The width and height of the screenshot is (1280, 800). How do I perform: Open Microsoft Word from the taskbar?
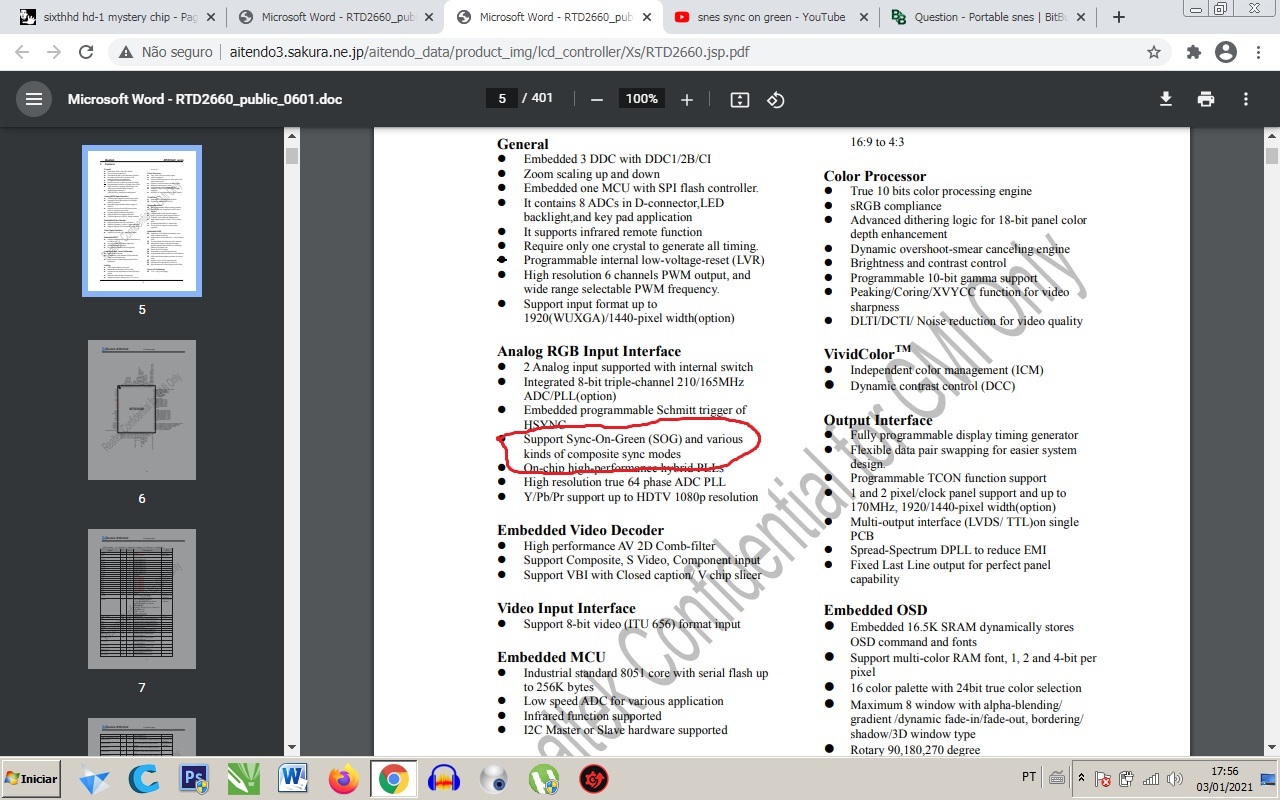pyautogui.click(x=294, y=779)
